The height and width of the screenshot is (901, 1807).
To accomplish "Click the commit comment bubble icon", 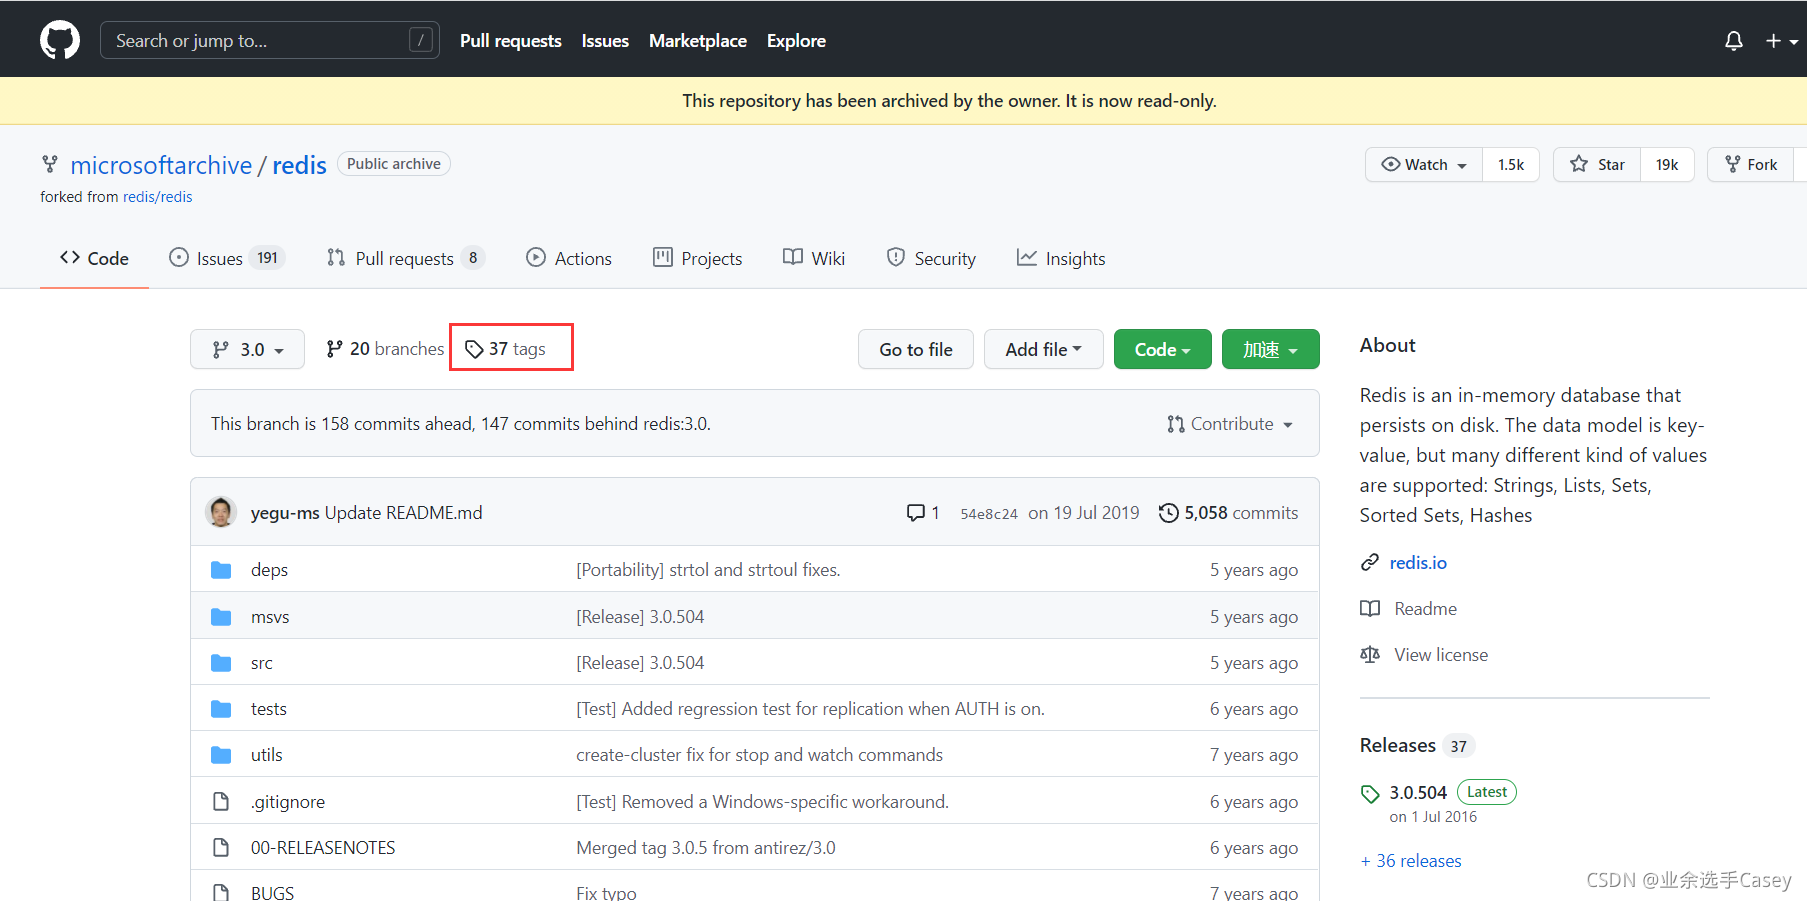I will (x=916, y=513).
